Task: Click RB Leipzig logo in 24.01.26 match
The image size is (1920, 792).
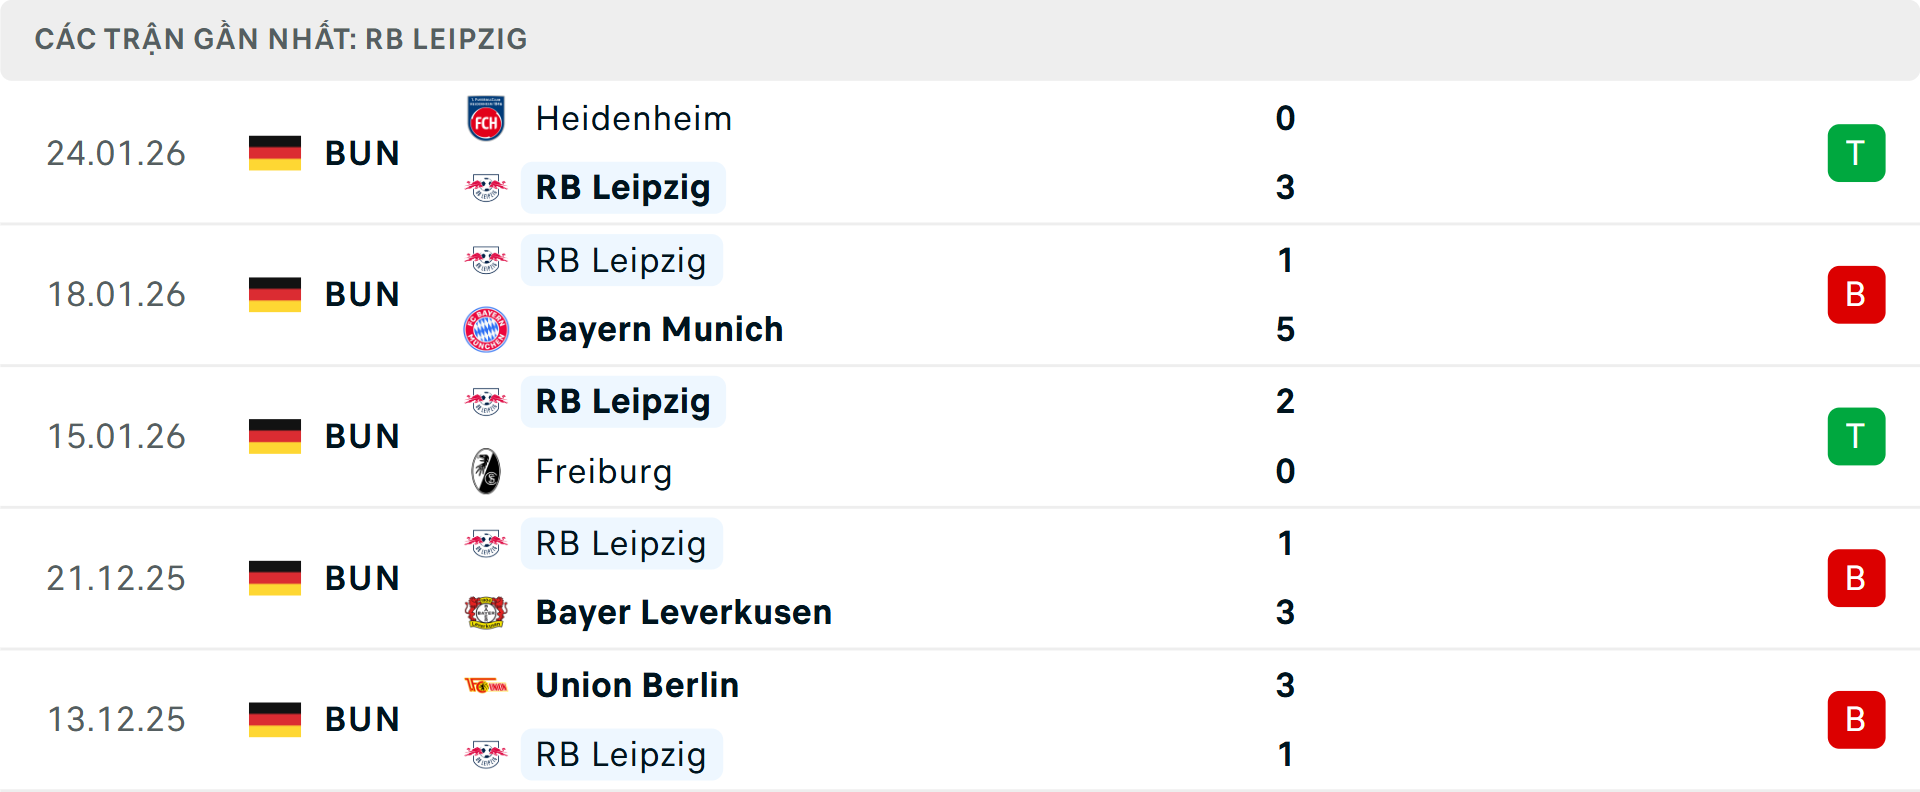Action: pos(486,188)
